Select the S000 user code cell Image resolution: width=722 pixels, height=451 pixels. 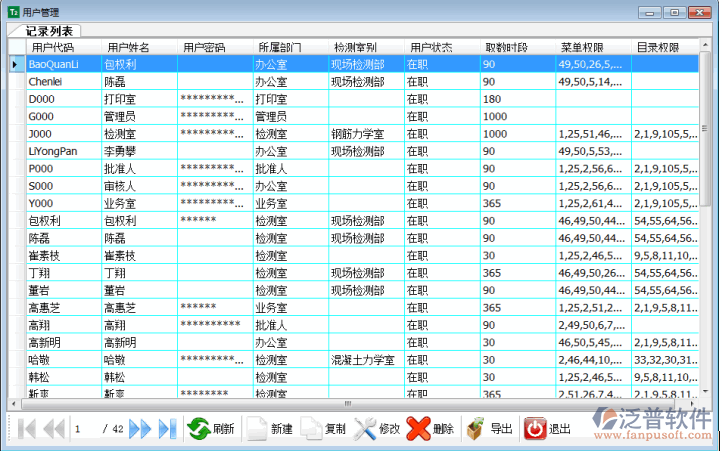coord(64,186)
